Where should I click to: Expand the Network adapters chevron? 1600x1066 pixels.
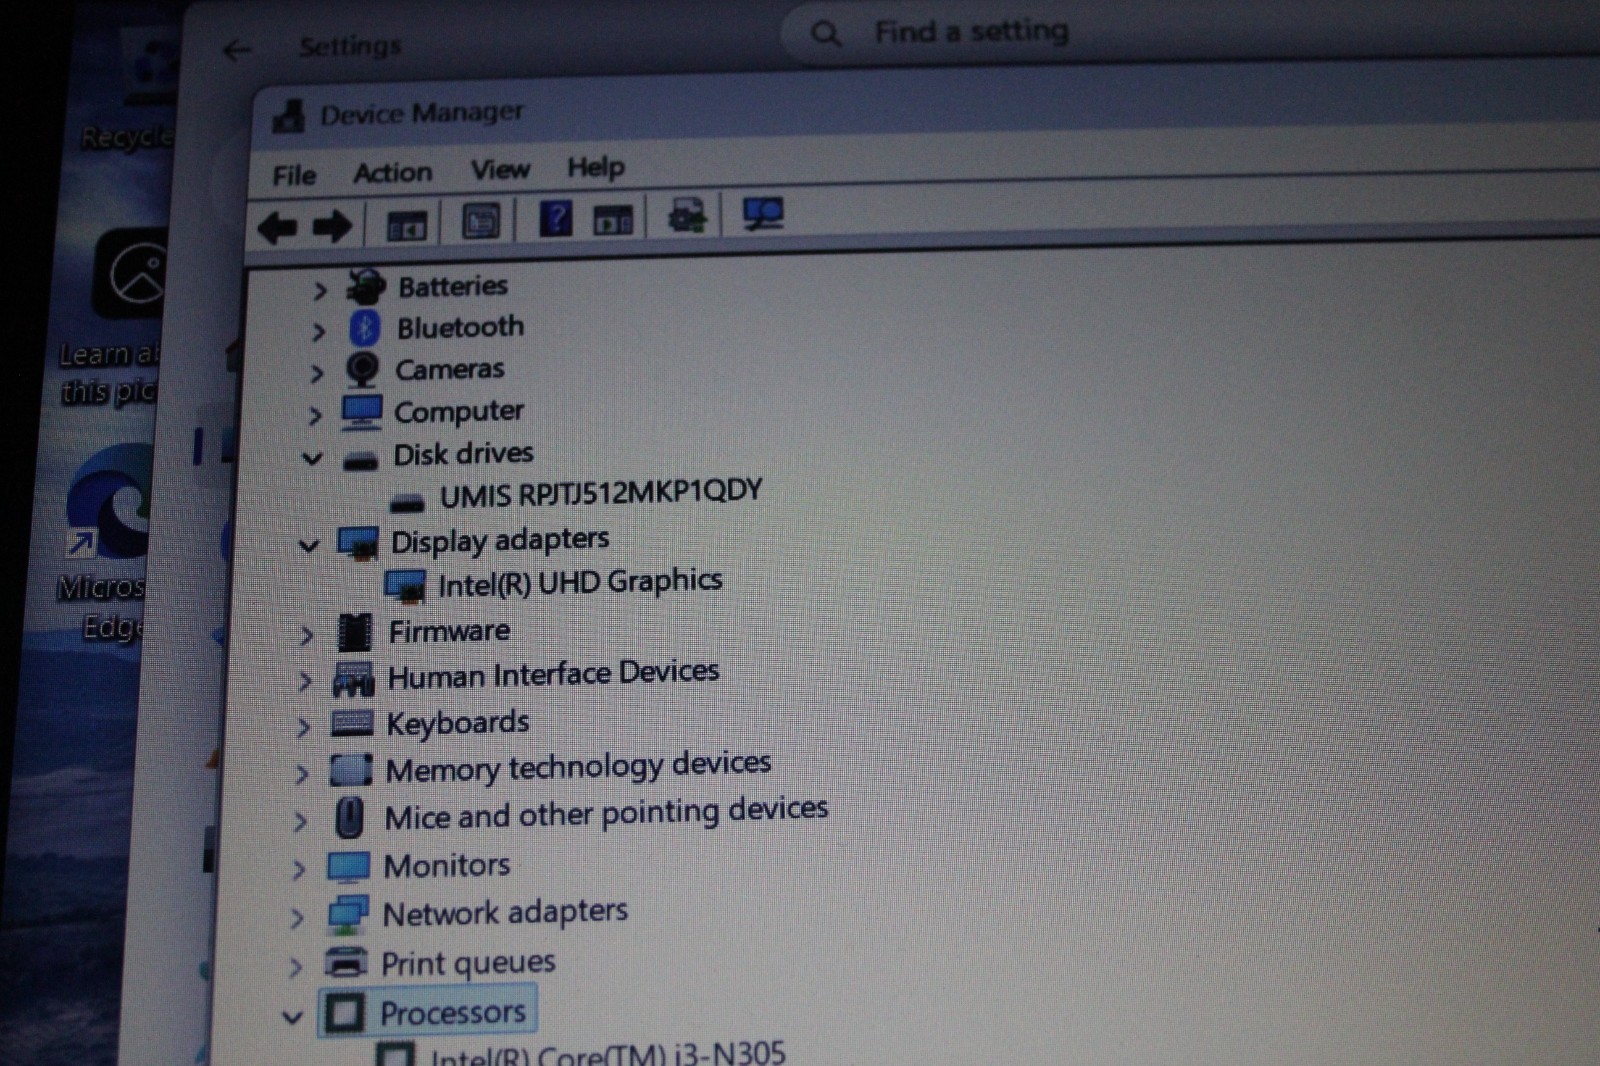[x=296, y=917]
